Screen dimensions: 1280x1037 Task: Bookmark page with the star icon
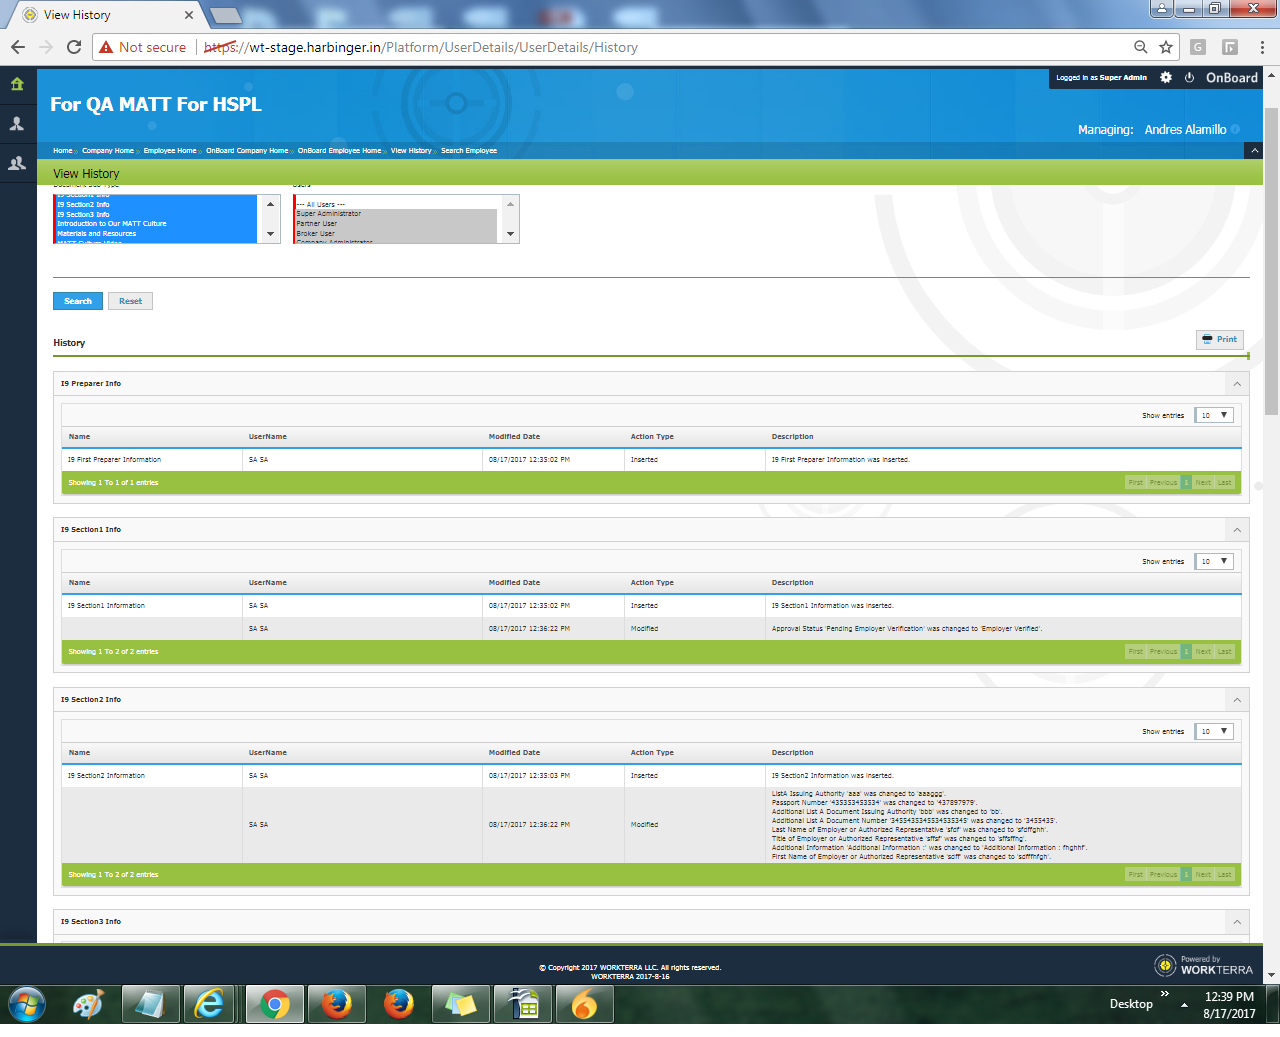pyautogui.click(x=1165, y=47)
